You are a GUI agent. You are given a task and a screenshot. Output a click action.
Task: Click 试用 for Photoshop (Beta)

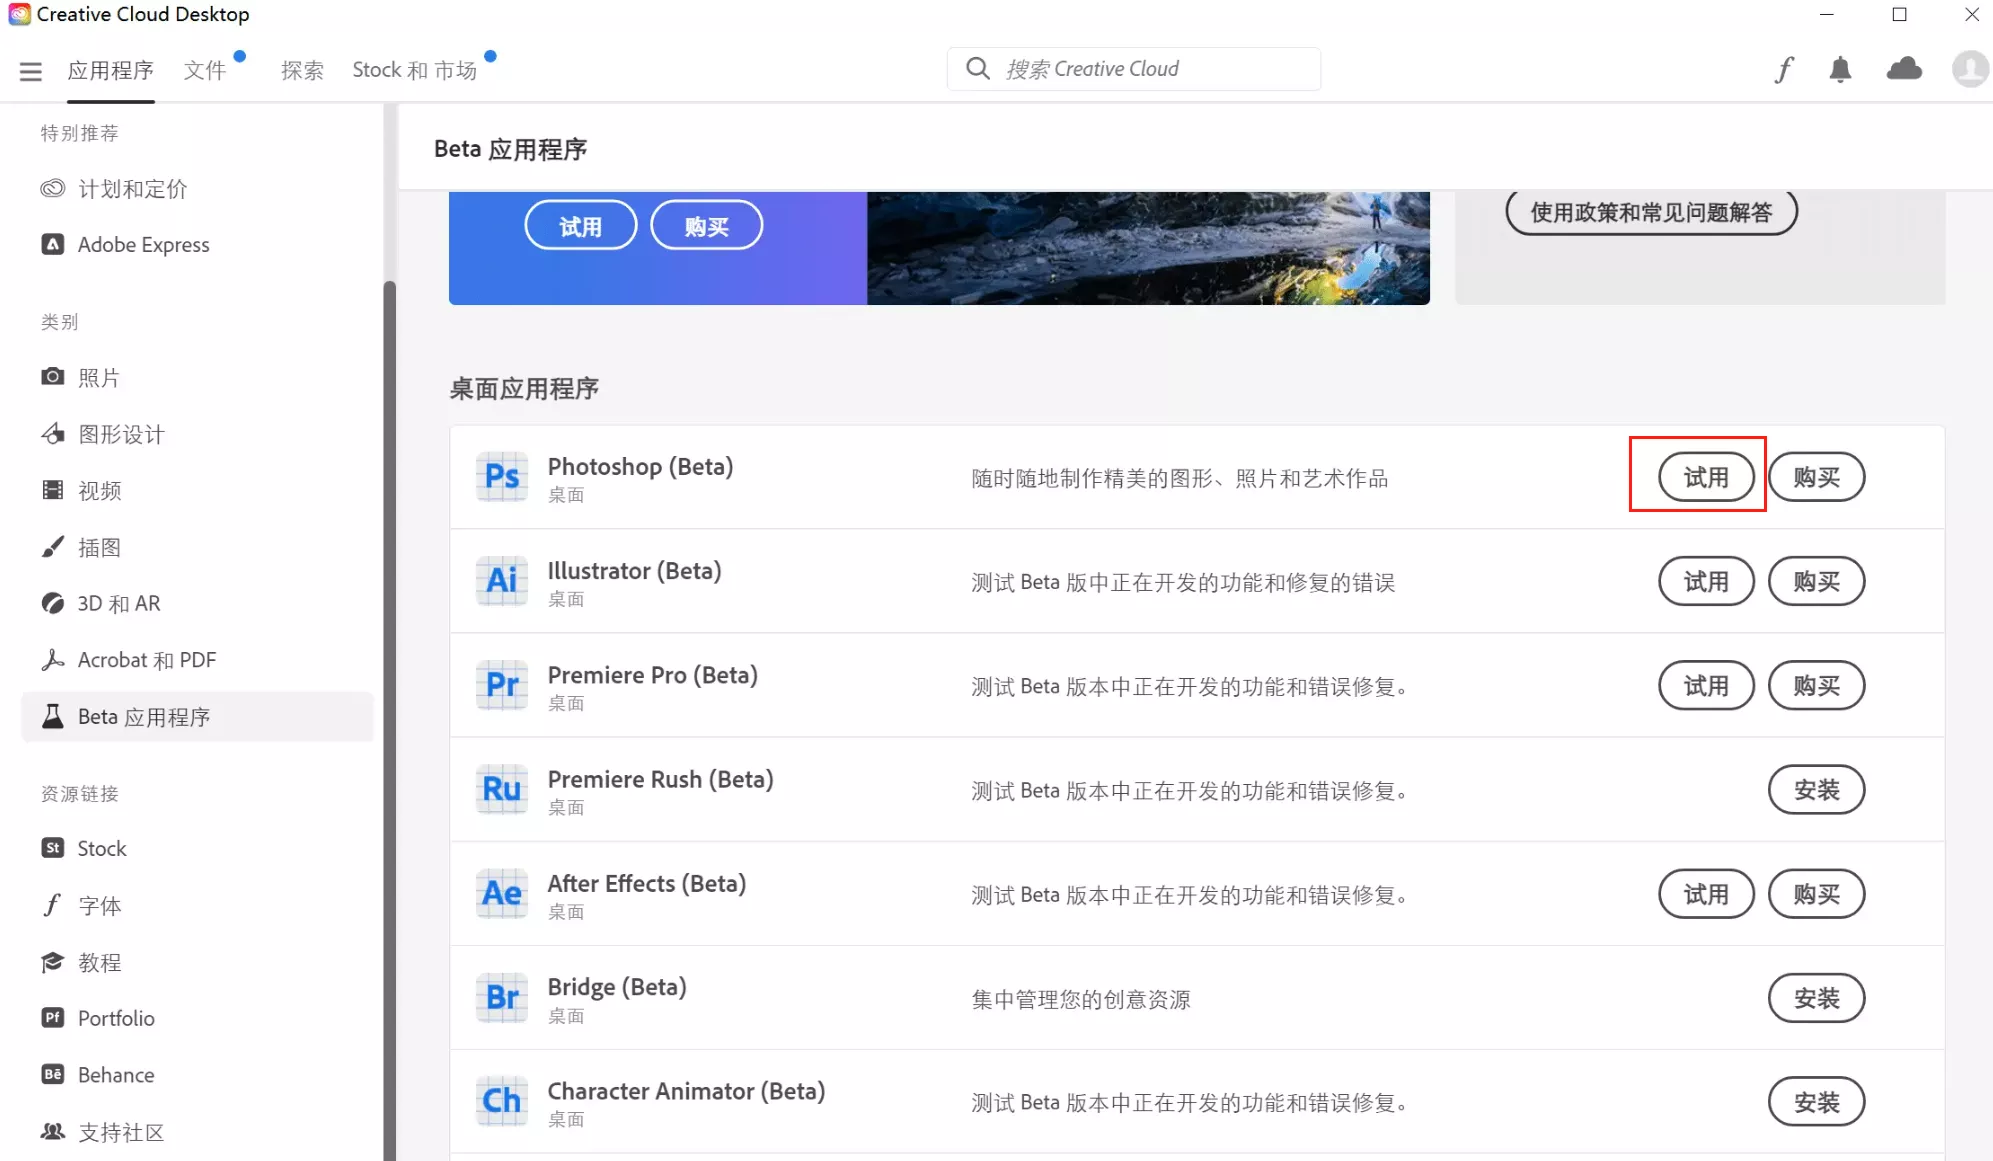tap(1706, 477)
